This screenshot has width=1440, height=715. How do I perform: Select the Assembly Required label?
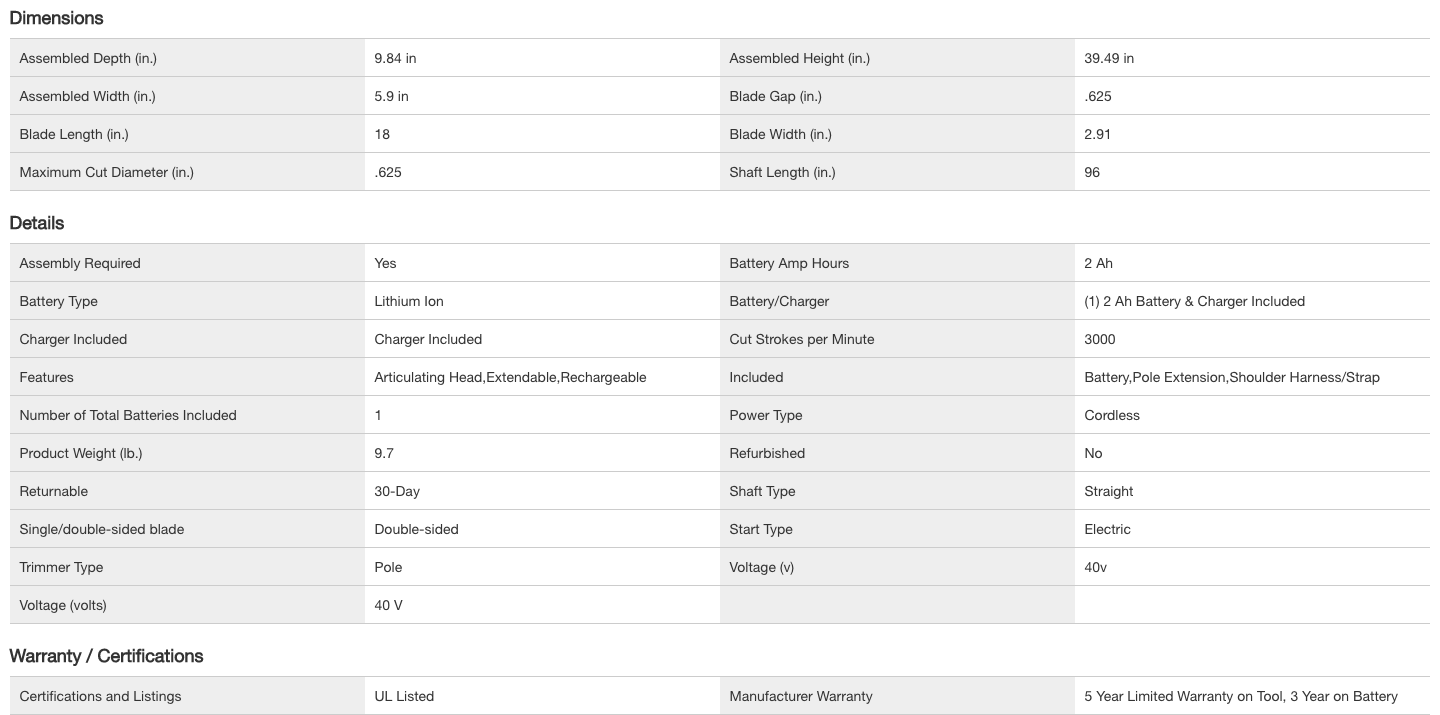(x=80, y=264)
